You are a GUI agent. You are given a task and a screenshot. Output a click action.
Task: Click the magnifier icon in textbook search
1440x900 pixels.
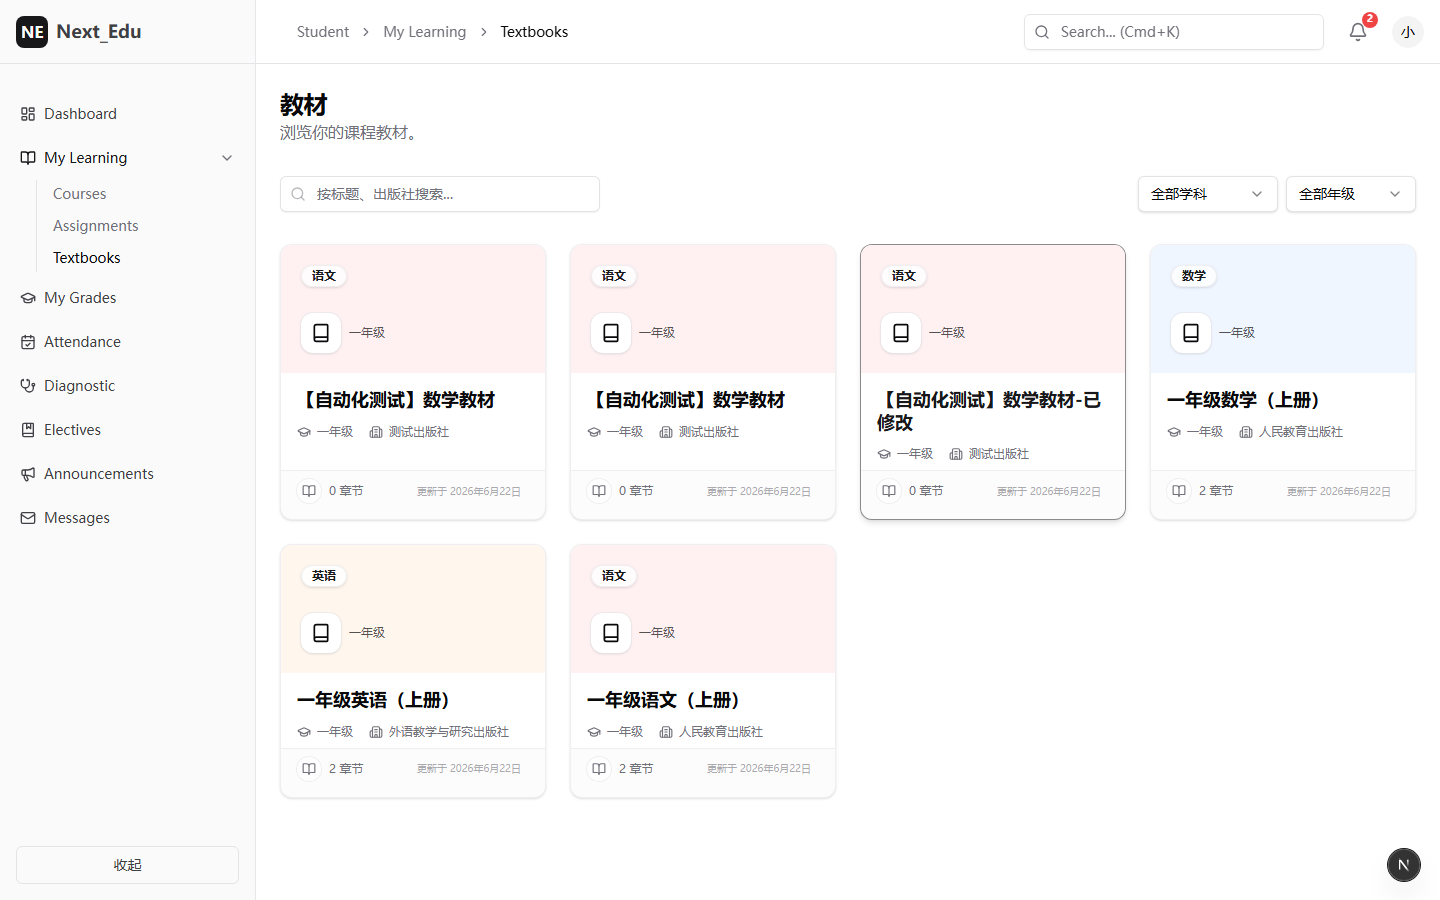coord(298,194)
